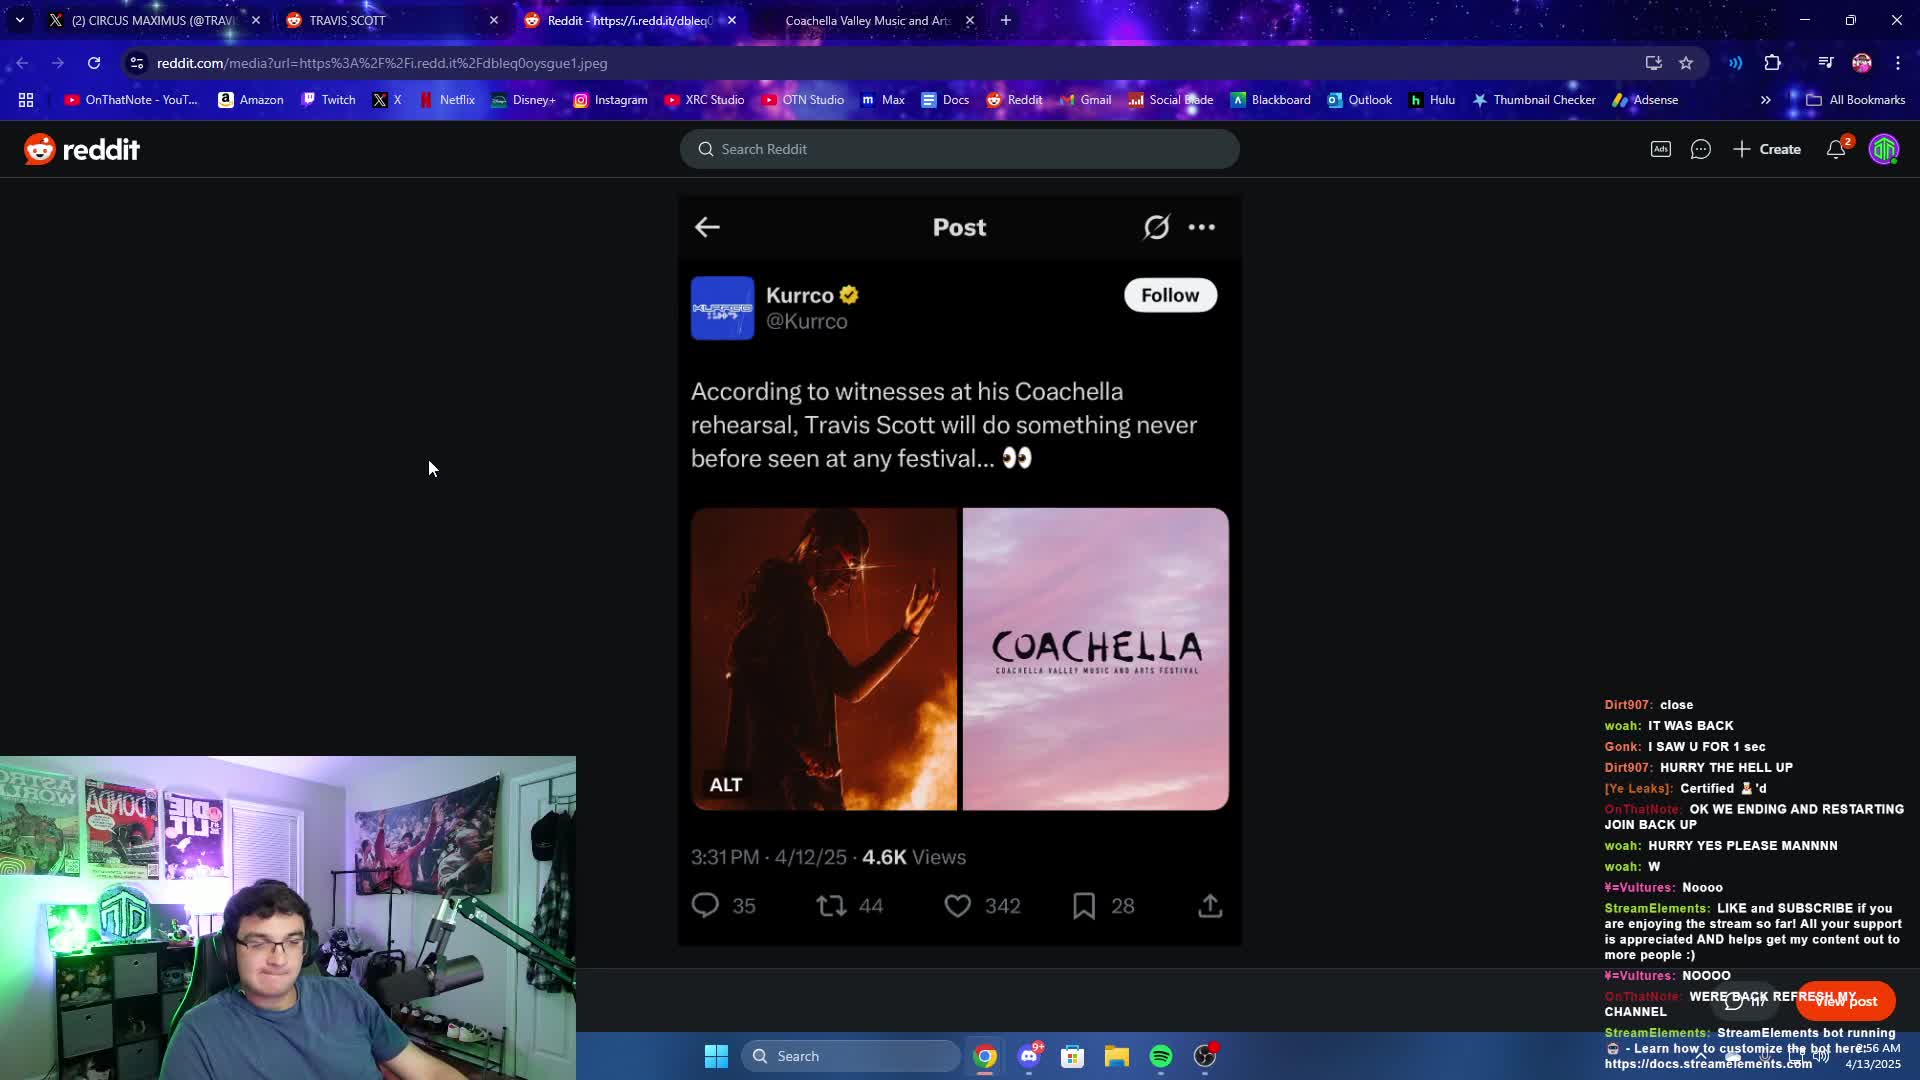Open the Reddit advertise Ads icon
Screen dimensions: 1920x1080
click(x=1660, y=149)
